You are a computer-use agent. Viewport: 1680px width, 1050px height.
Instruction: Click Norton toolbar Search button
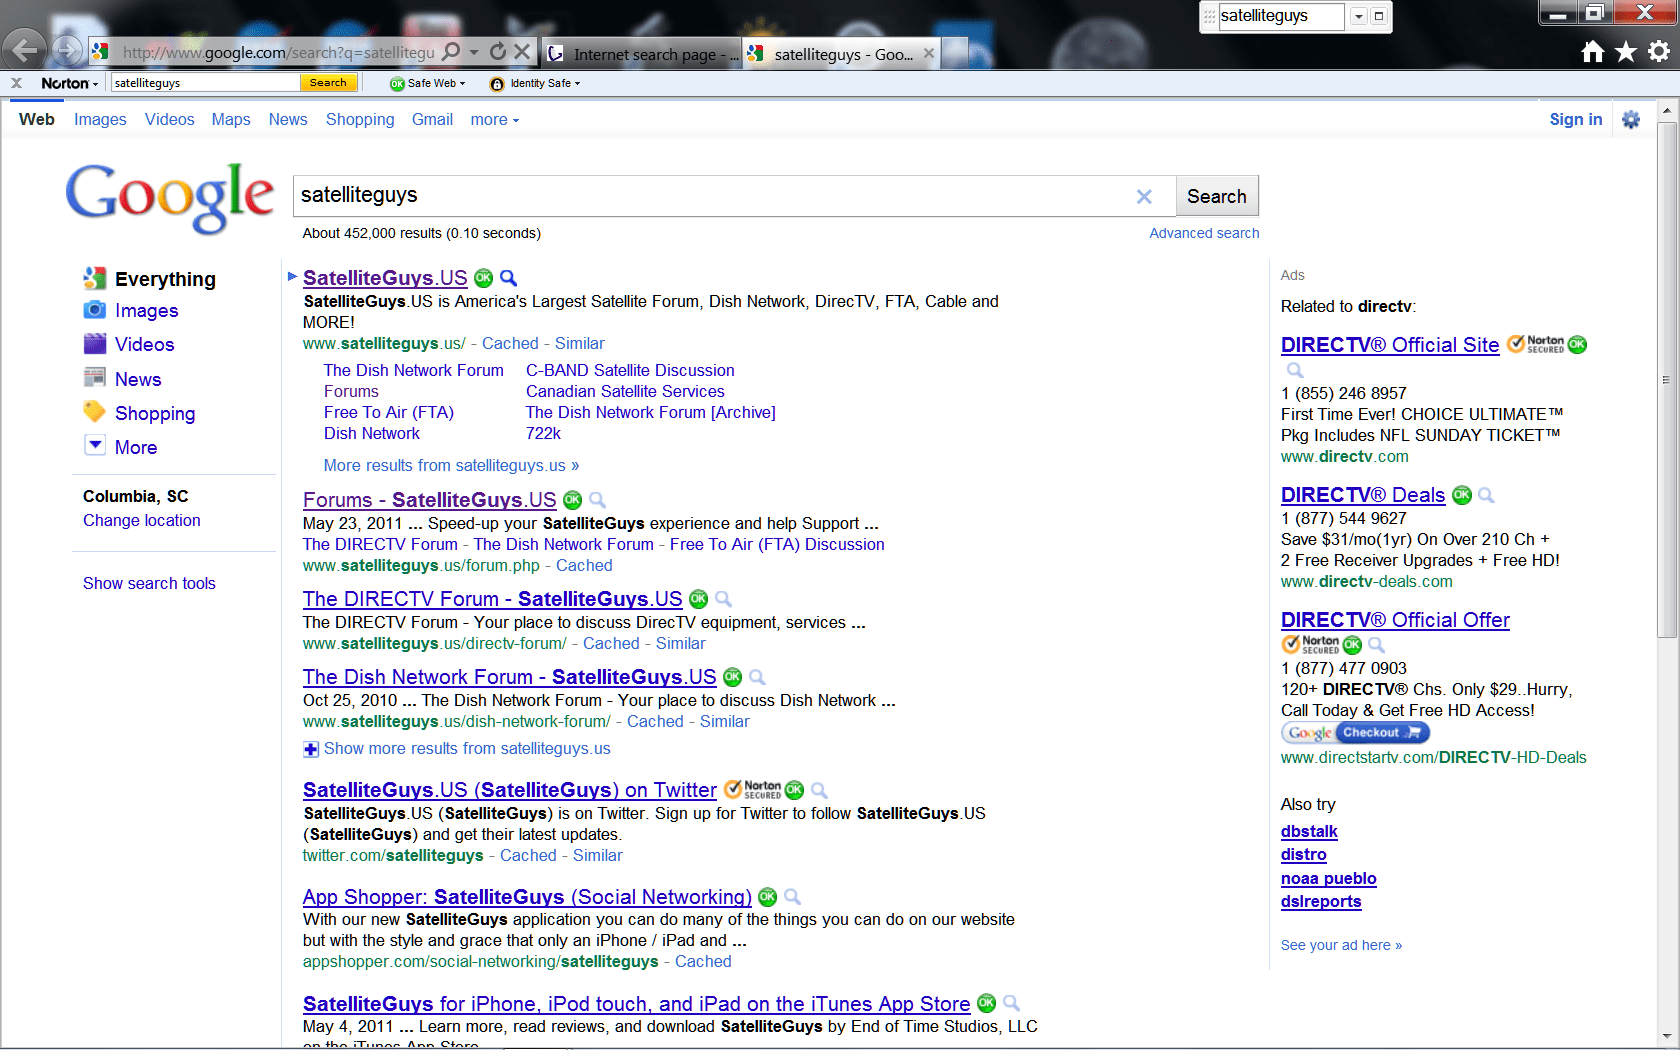point(328,83)
